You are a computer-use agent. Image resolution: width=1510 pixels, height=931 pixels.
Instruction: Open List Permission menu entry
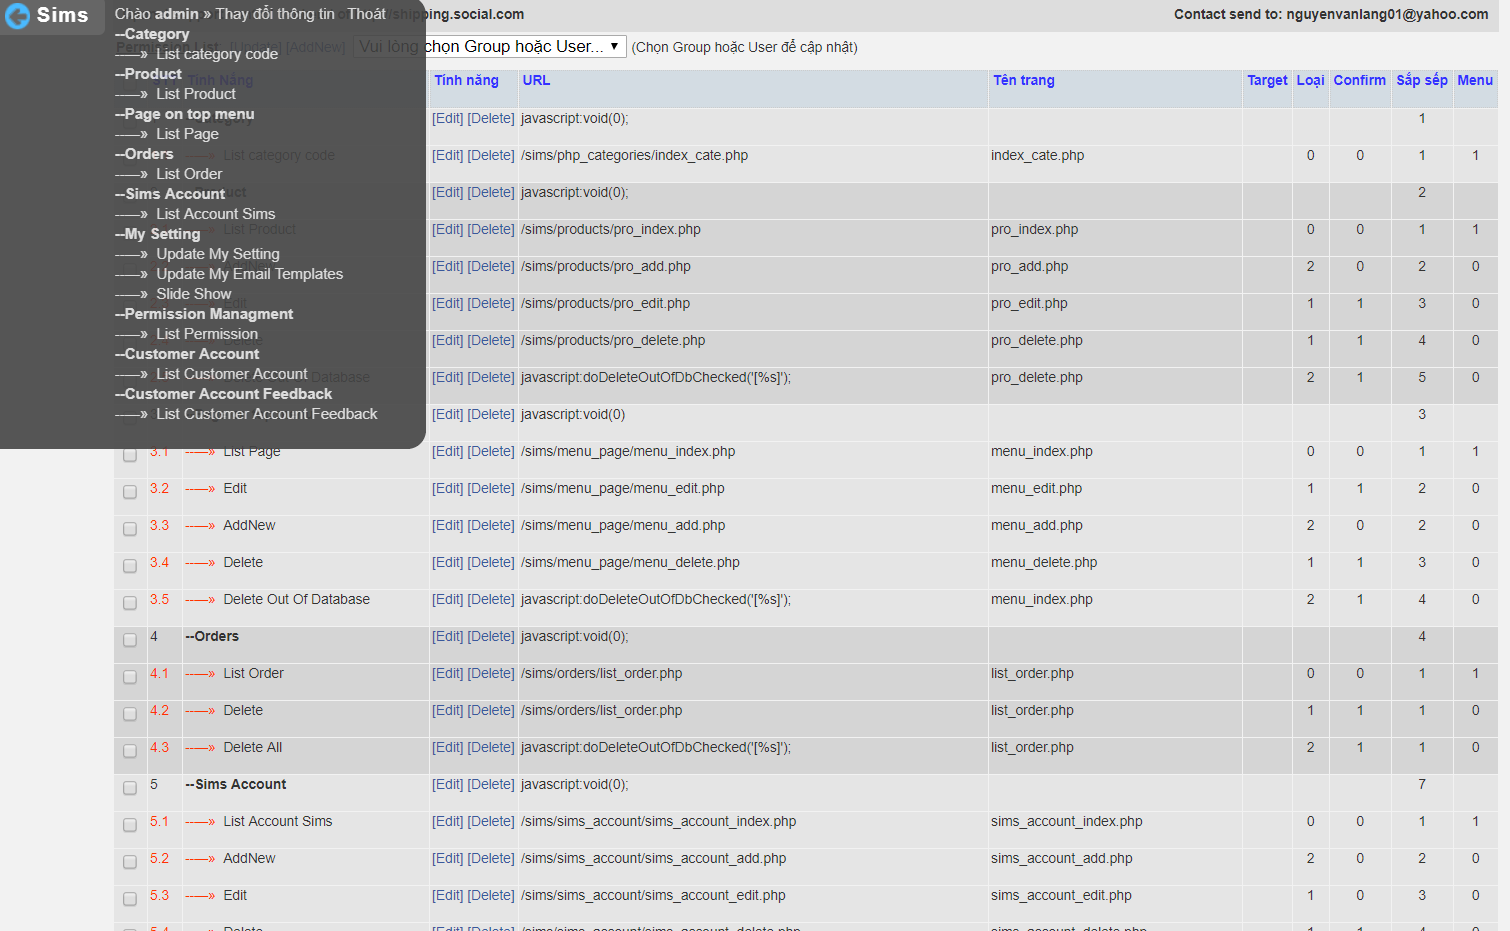[x=207, y=334]
